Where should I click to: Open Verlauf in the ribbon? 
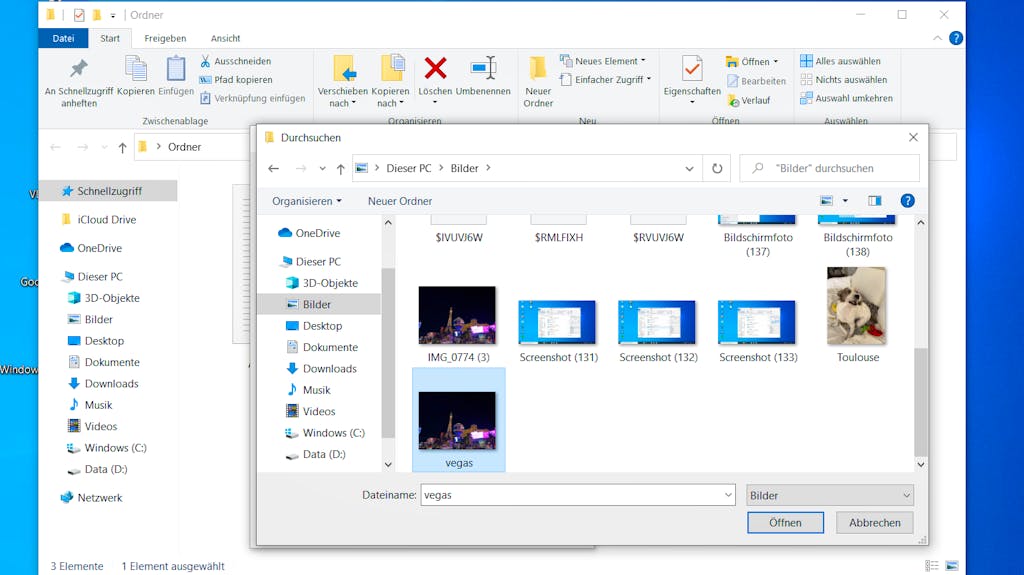pyautogui.click(x=749, y=101)
